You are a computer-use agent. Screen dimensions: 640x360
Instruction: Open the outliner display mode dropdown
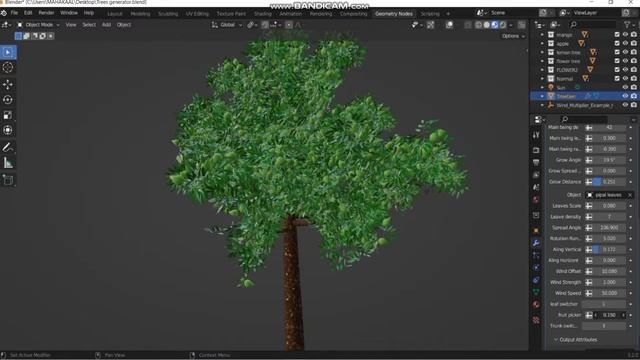click(555, 25)
